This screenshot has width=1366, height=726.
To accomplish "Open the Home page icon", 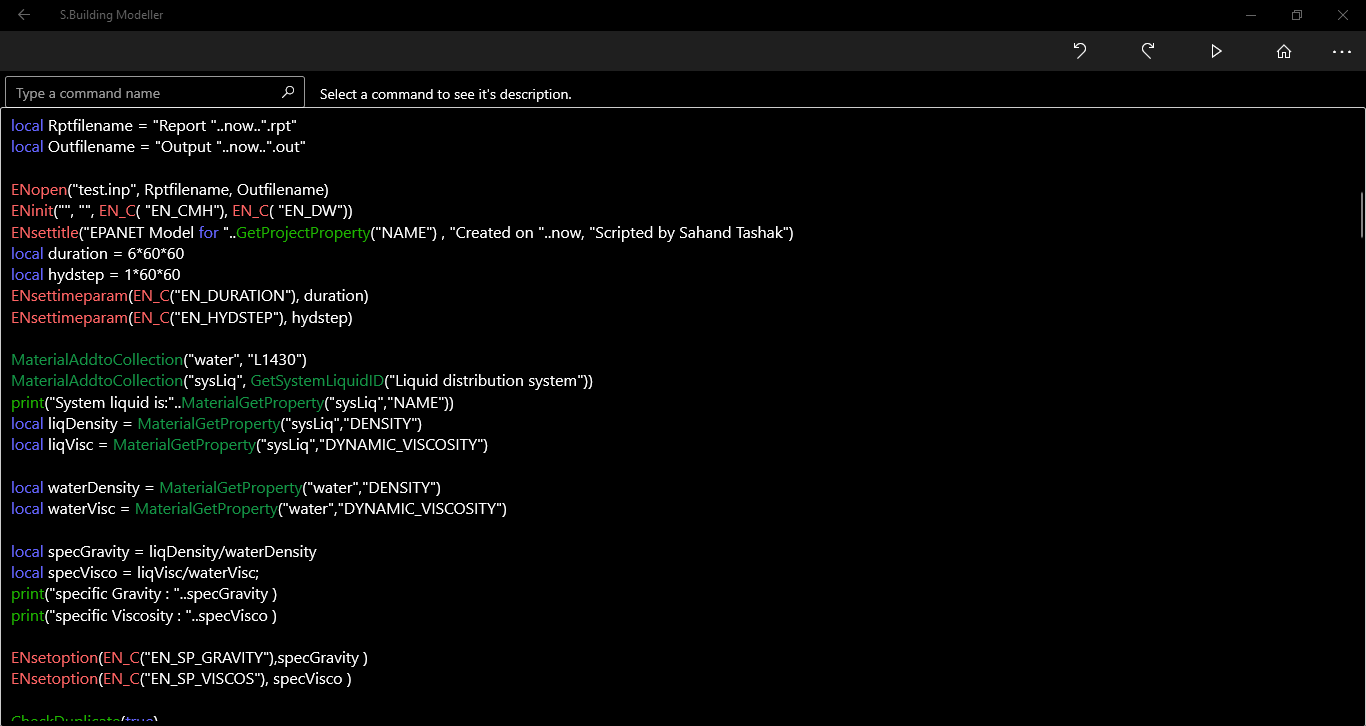I will [1284, 51].
